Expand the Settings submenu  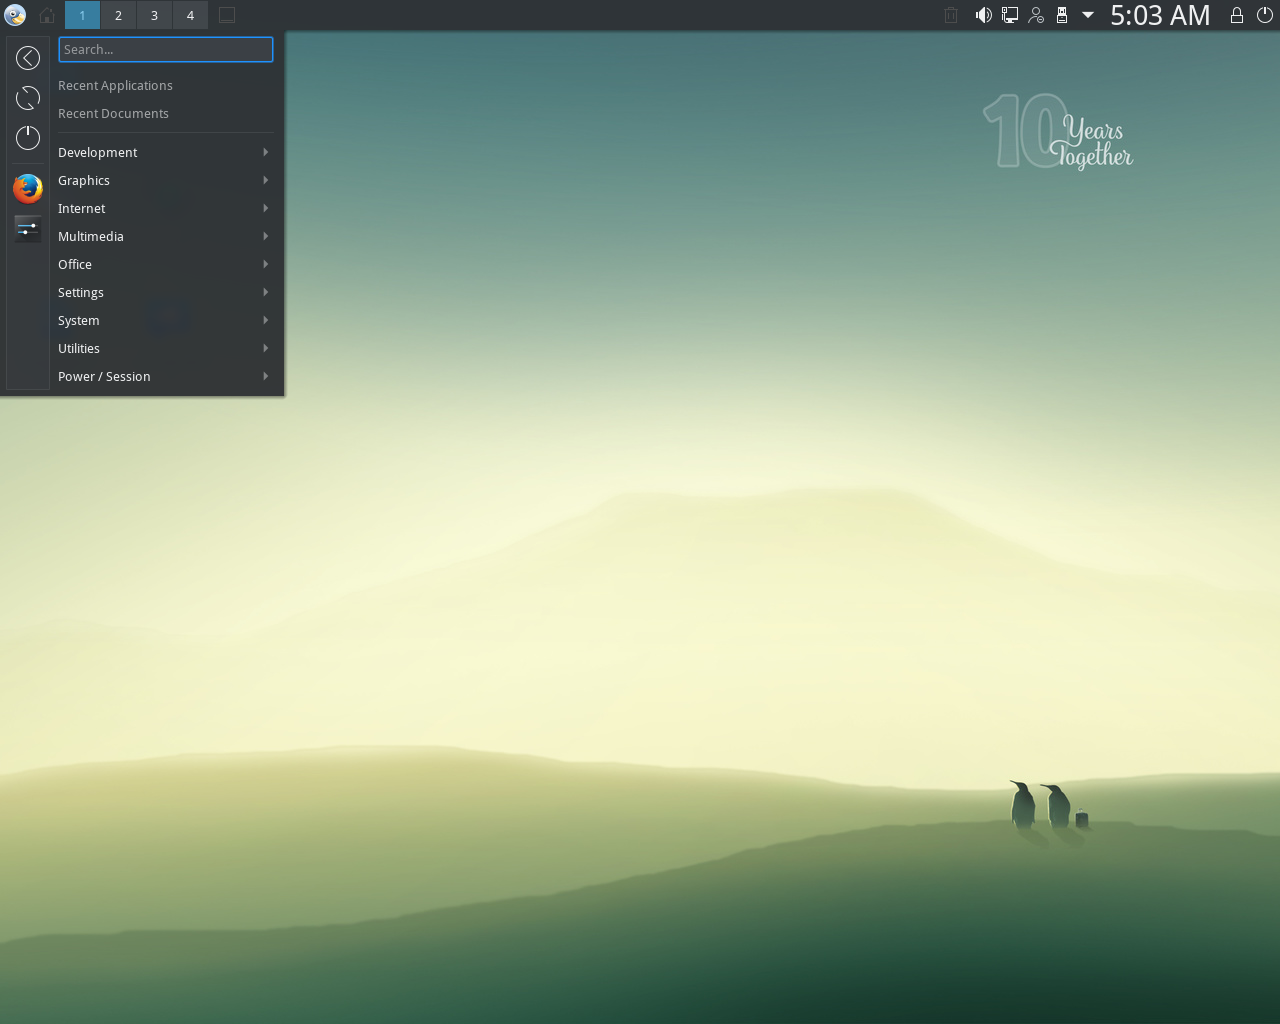tap(165, 292)
